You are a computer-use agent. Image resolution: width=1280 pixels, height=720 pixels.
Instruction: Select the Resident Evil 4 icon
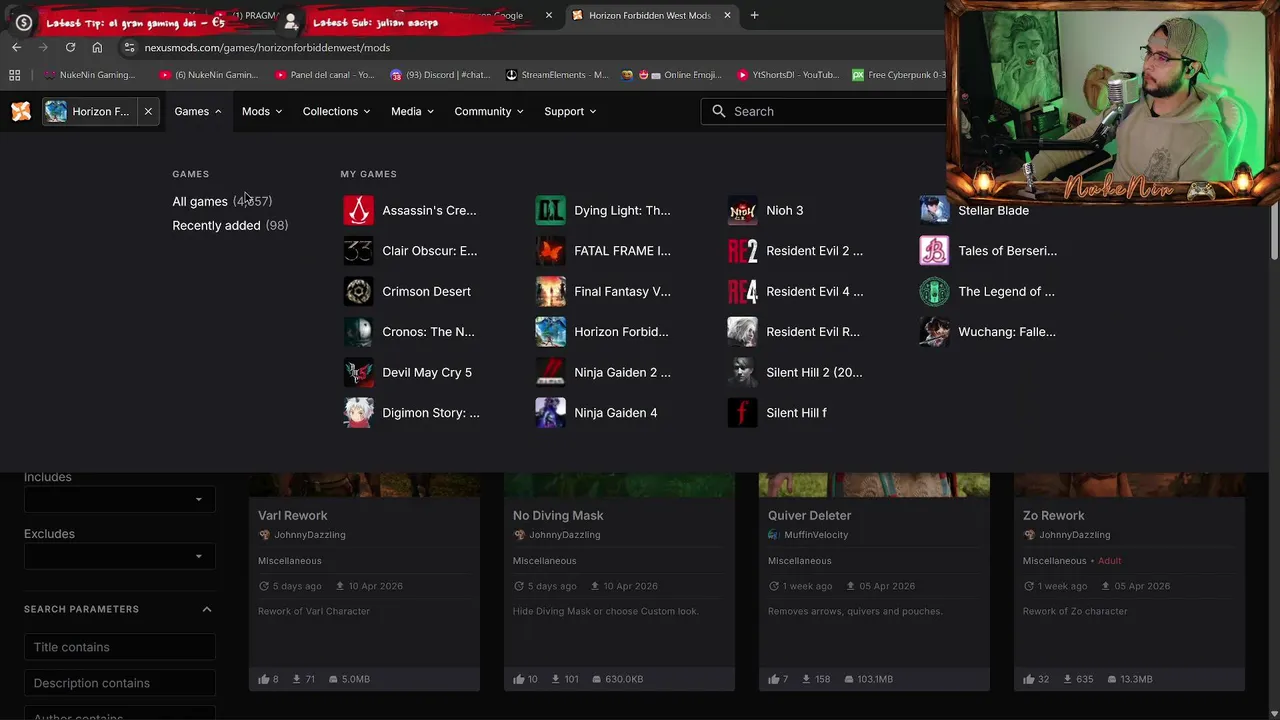742,291
